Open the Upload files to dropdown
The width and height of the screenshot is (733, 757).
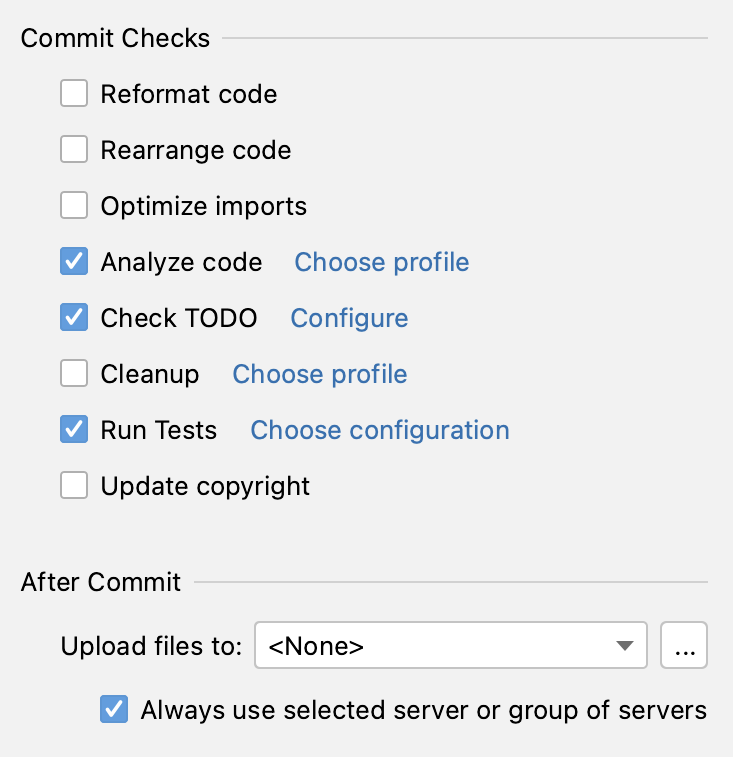pyautogui.click(x=451, y=645)
